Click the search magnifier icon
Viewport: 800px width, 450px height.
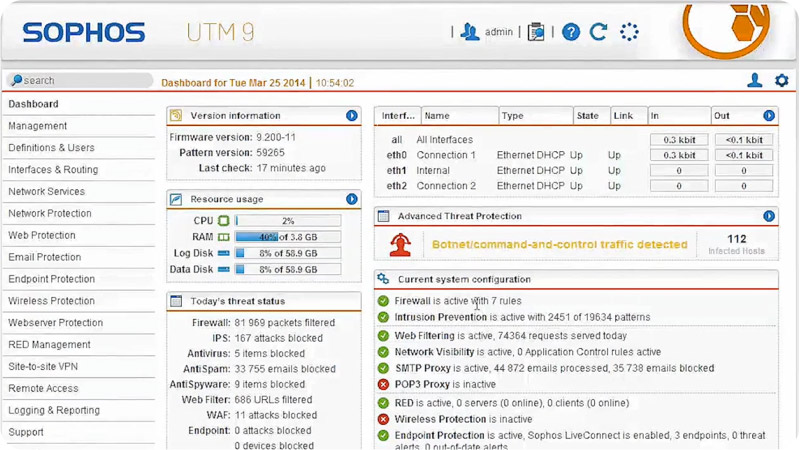click(16, 80)
